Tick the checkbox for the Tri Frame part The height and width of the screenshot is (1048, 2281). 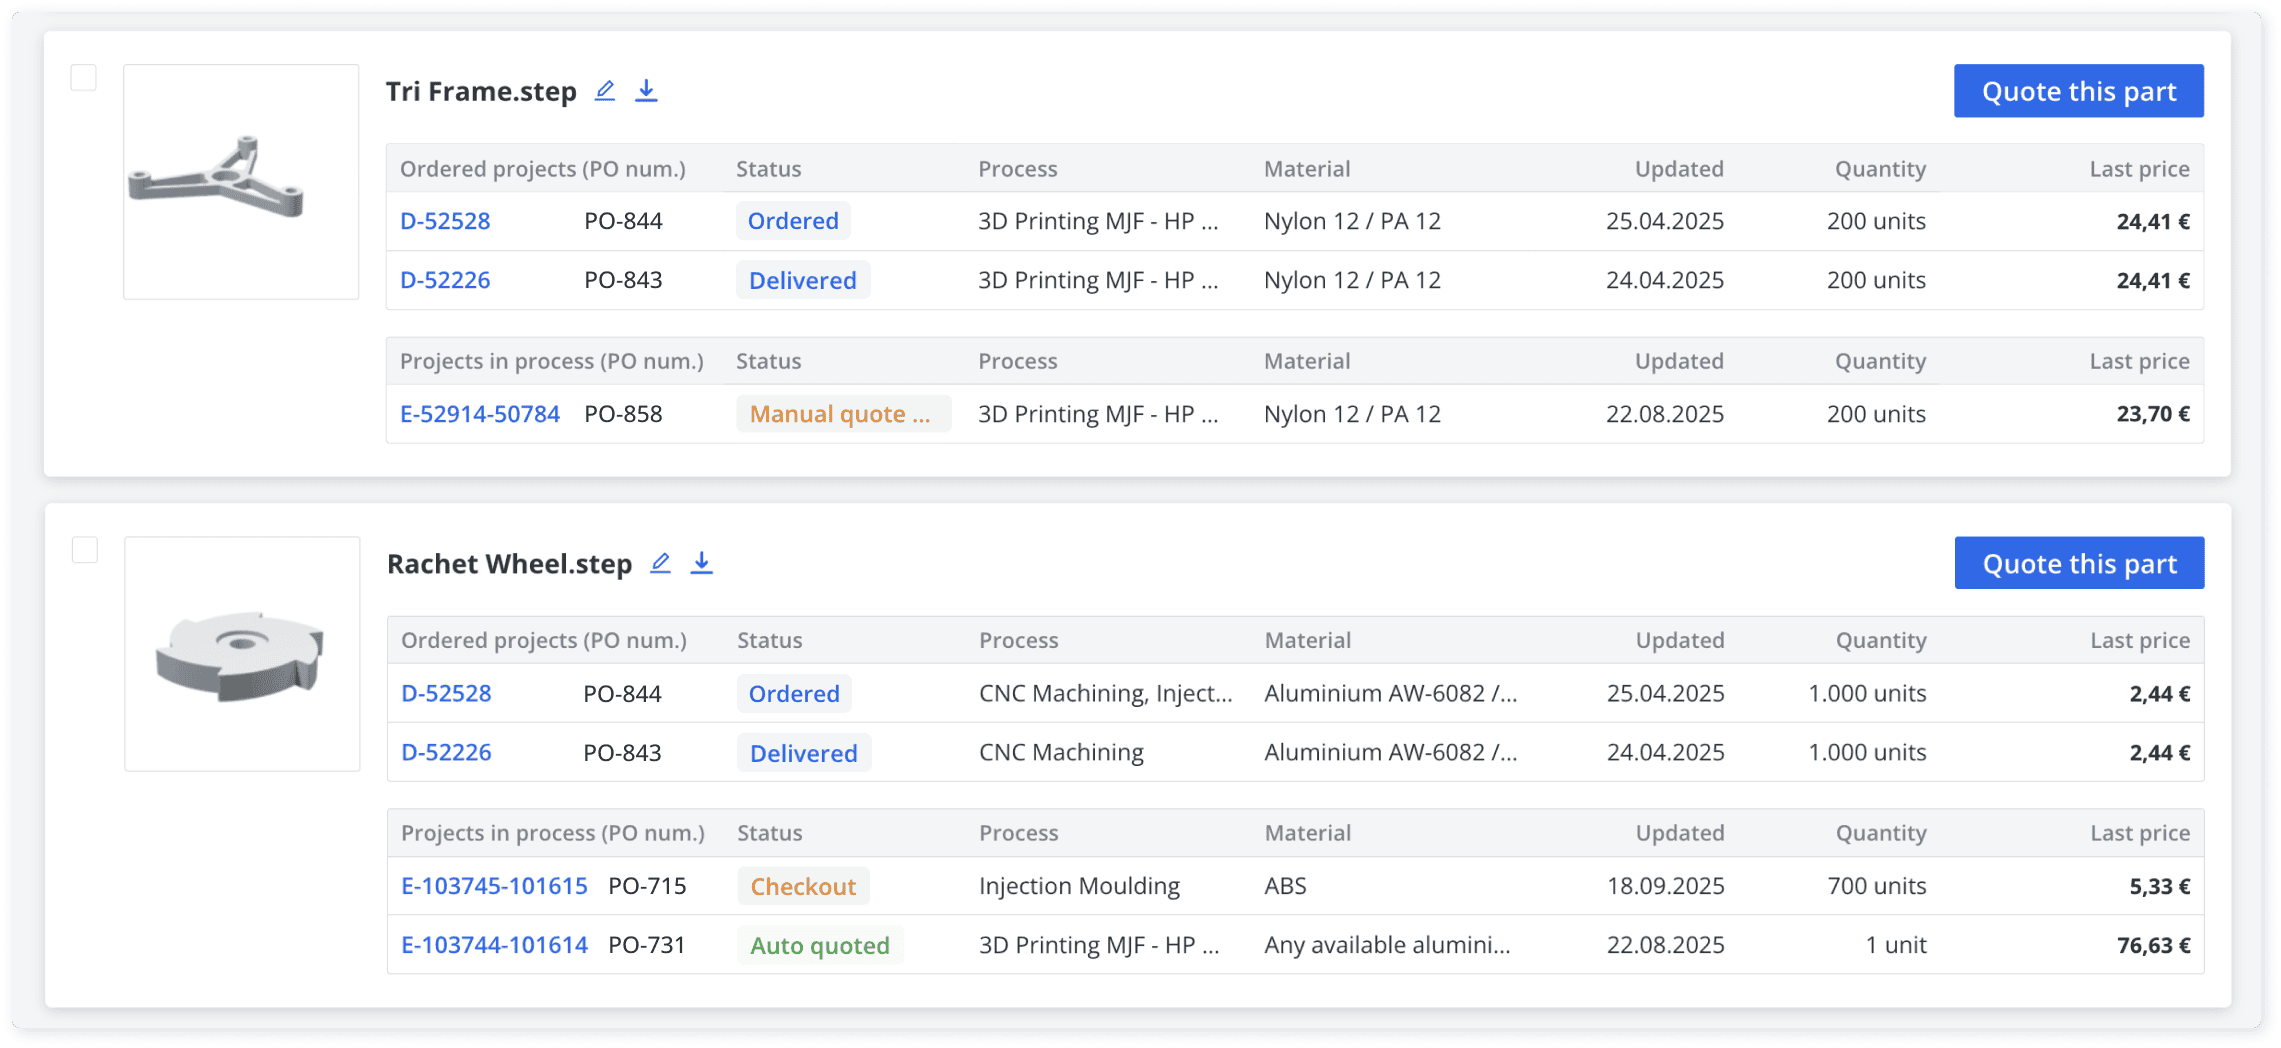point(84,78)
